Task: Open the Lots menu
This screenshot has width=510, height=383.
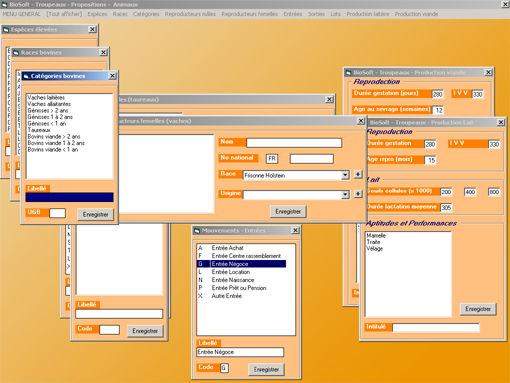Action: [x=335, y=14]
